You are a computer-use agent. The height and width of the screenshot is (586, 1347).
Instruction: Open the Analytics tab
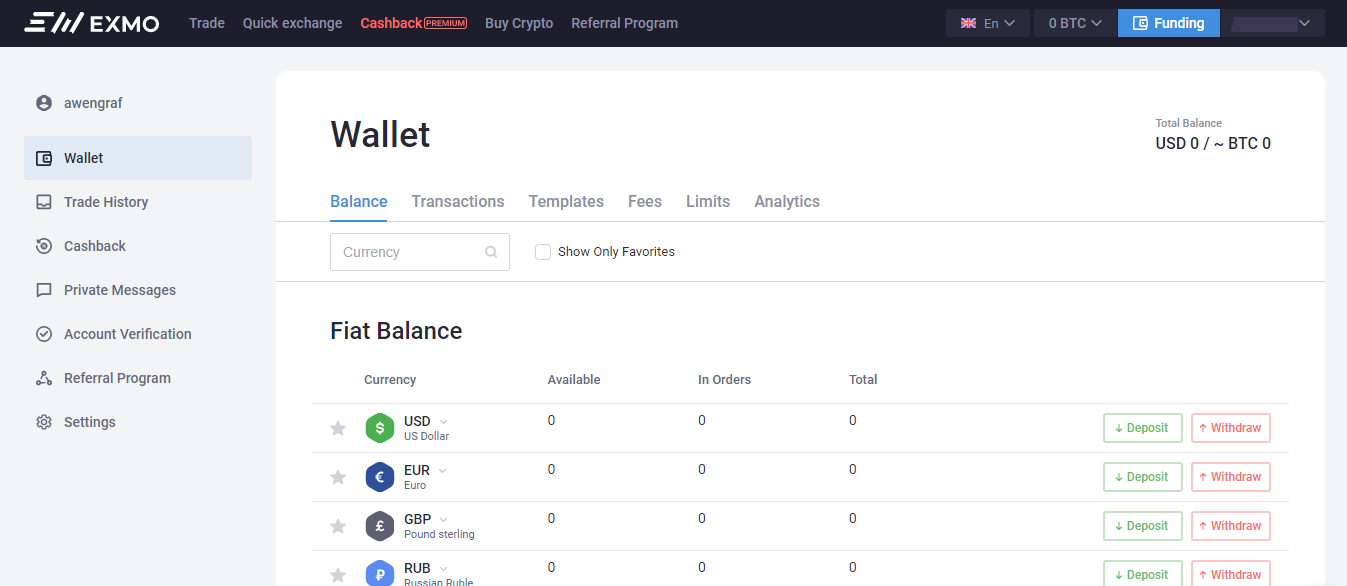786,201
